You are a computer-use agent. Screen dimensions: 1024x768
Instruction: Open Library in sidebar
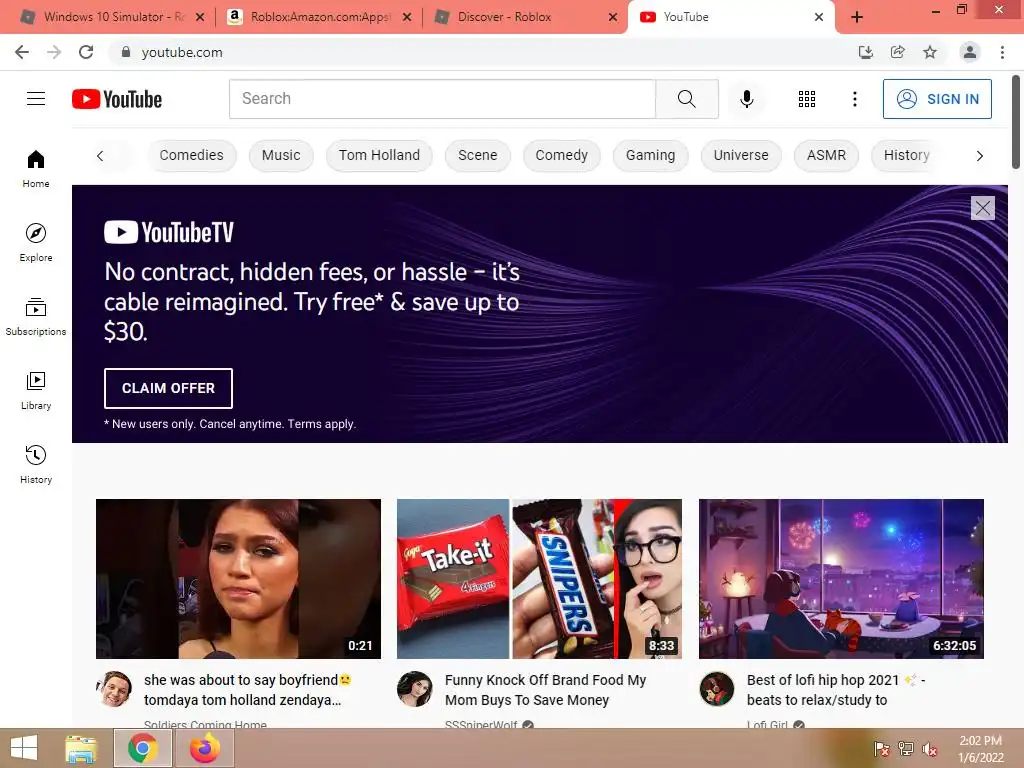(x=36, y=391)
